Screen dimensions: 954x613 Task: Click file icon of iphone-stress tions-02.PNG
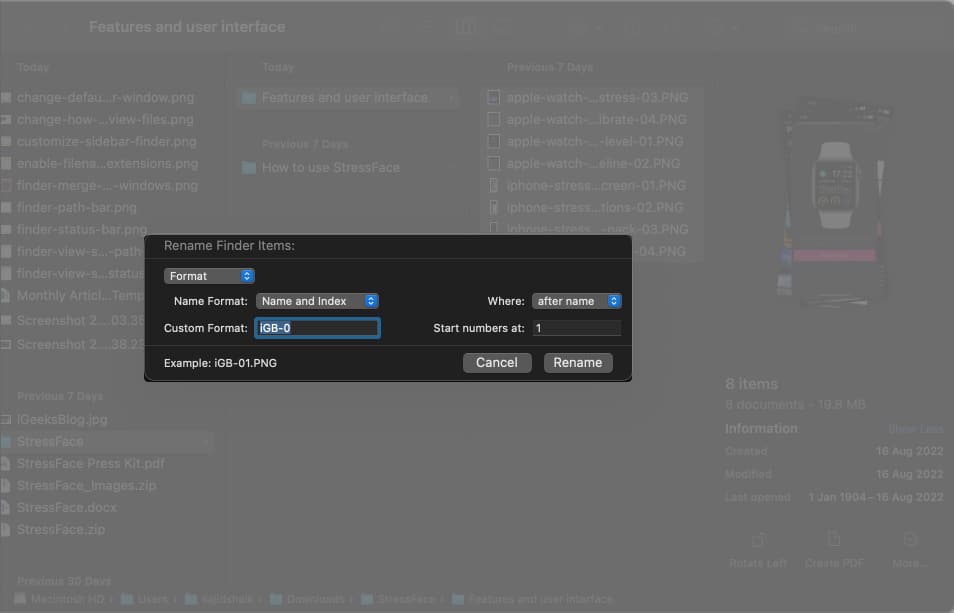coord(493,207)
